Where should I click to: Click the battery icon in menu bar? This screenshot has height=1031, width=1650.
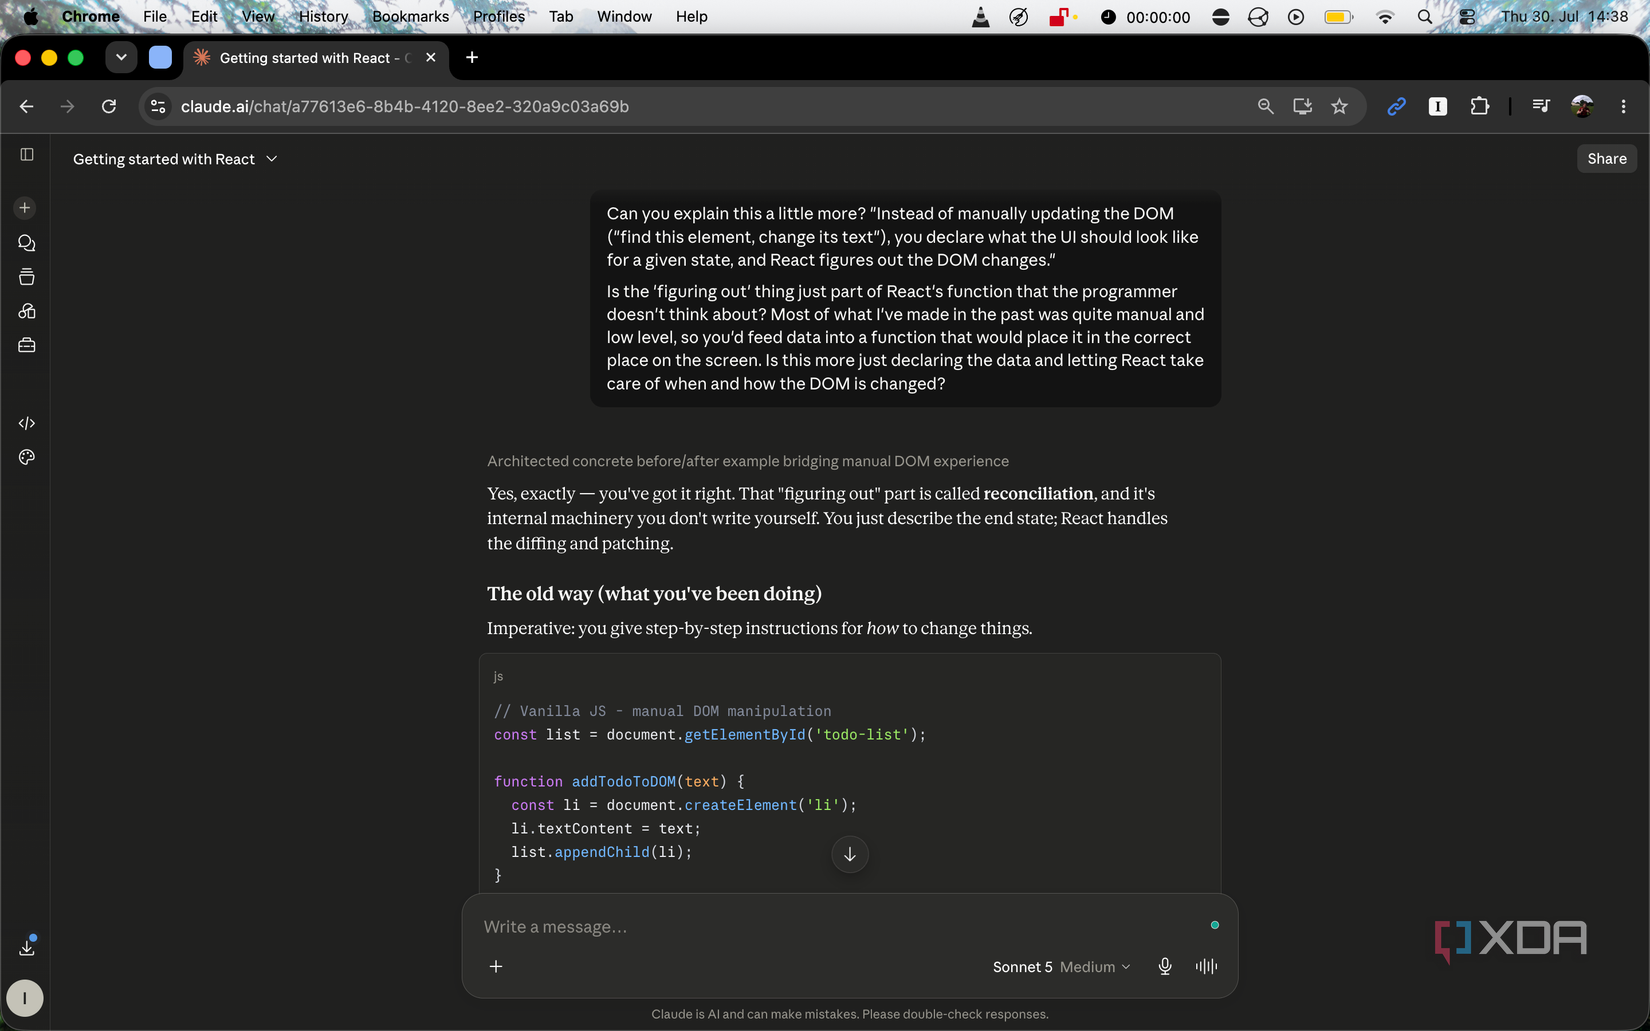point(1339,16)
